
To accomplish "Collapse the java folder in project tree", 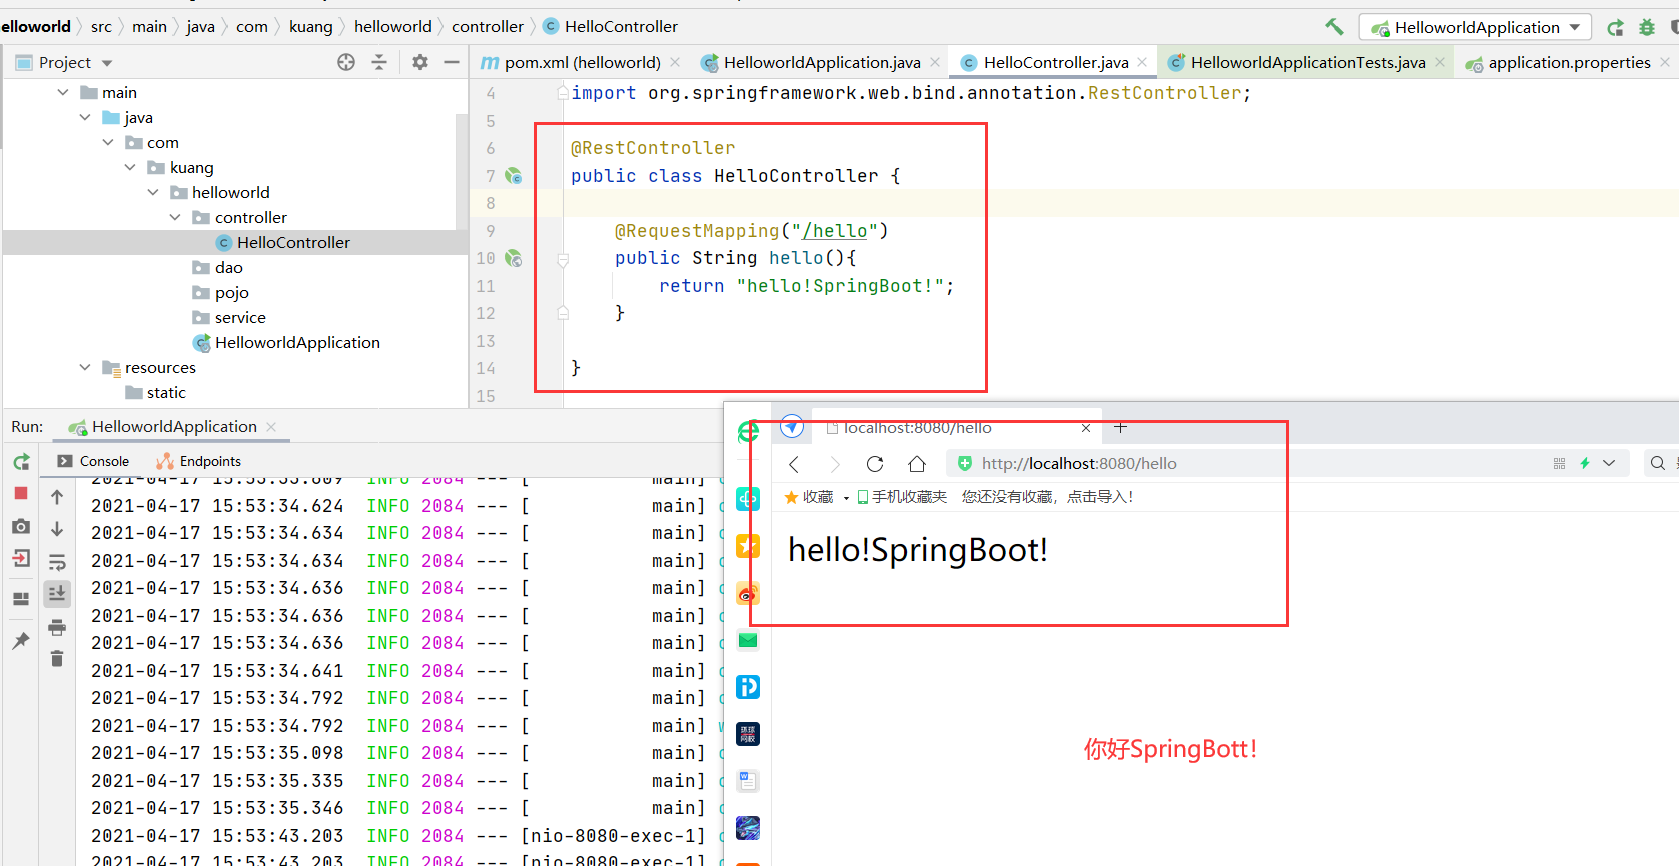I will pyautogui.click(x=85, y=117).
